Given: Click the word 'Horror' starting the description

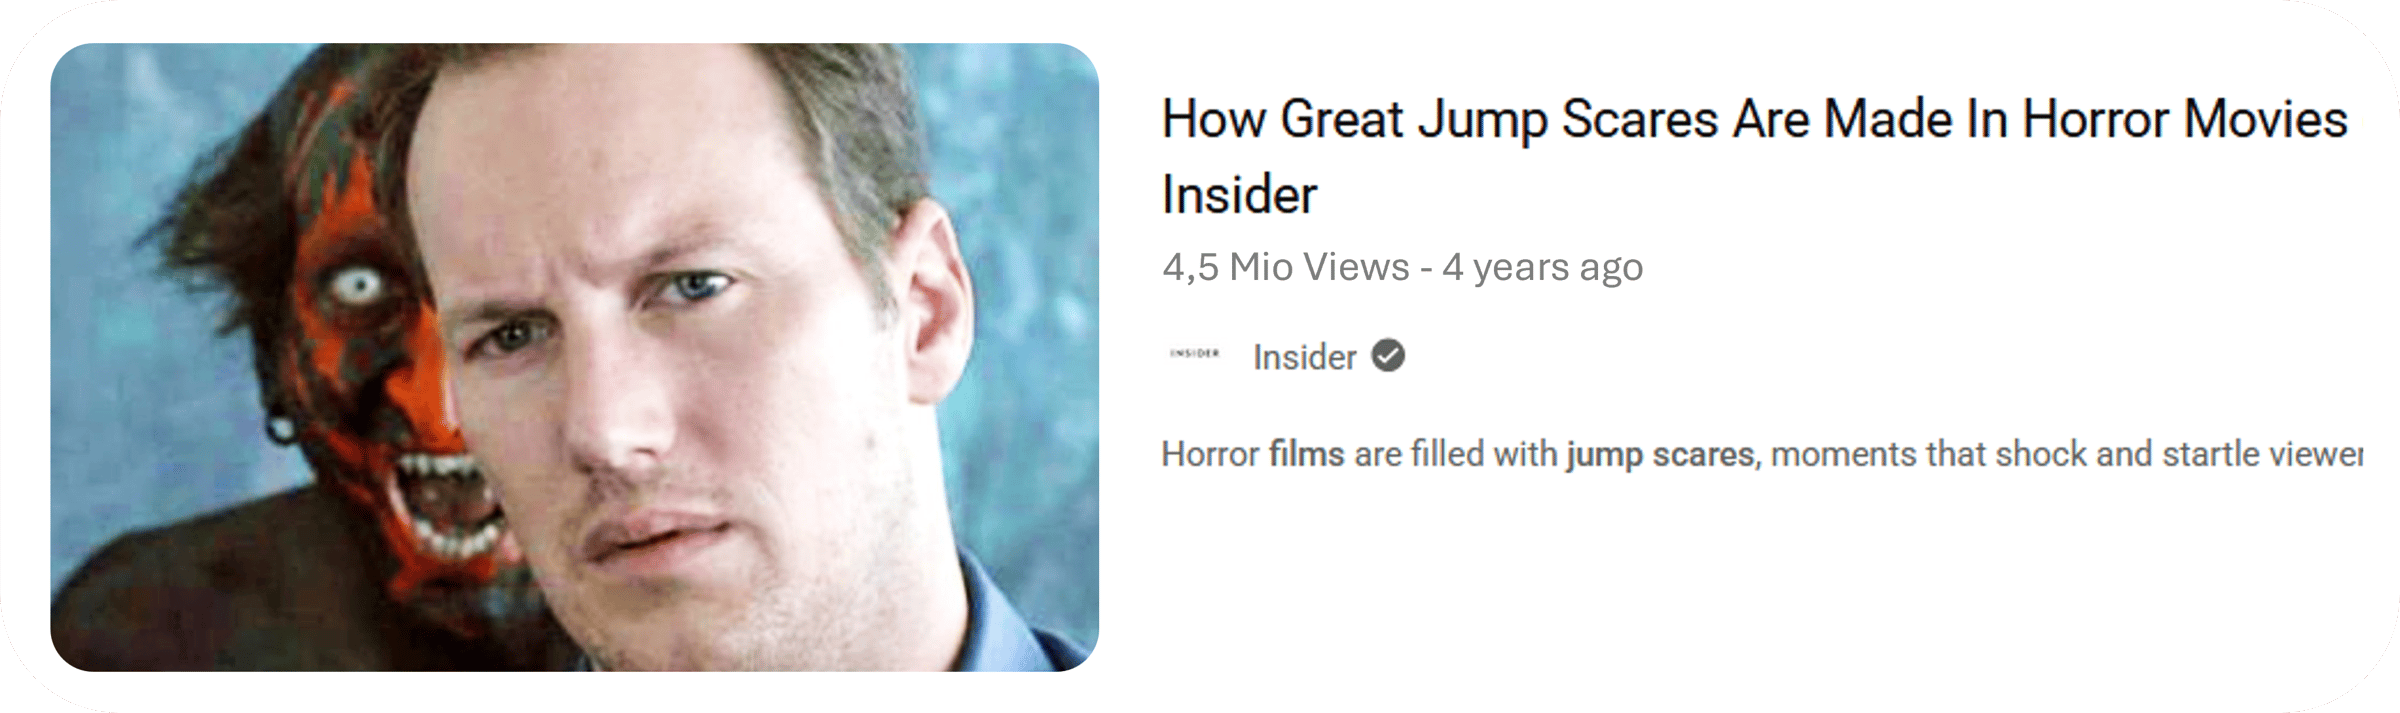Looking at the screenshot, I should [x=1210, y=455].
